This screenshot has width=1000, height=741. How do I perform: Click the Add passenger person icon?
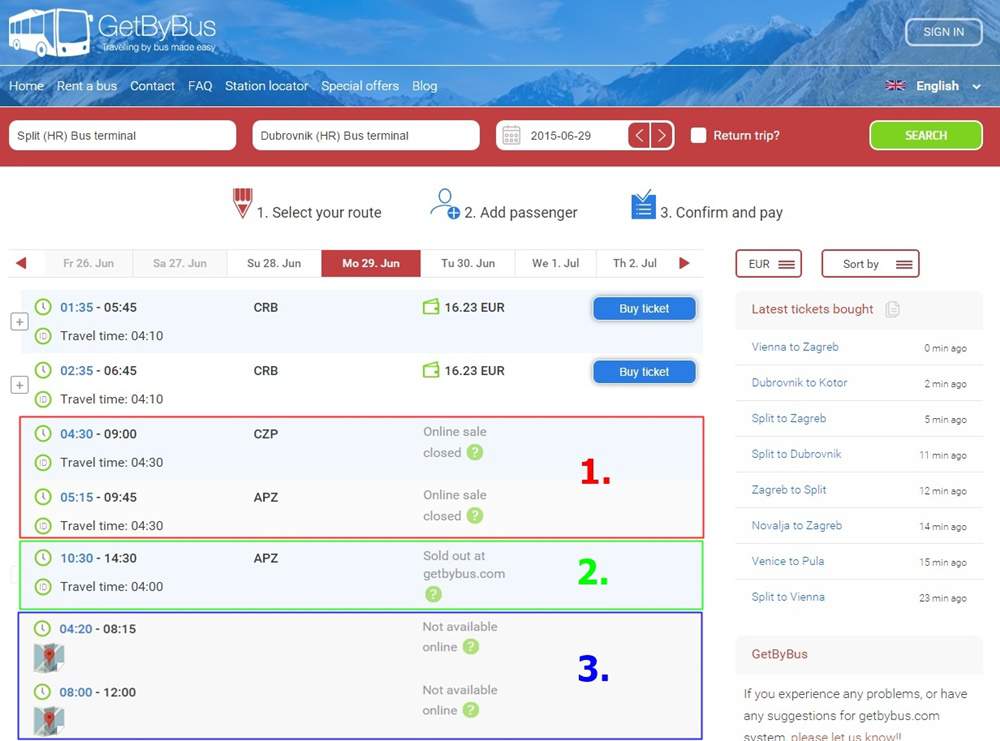point(445,203)
